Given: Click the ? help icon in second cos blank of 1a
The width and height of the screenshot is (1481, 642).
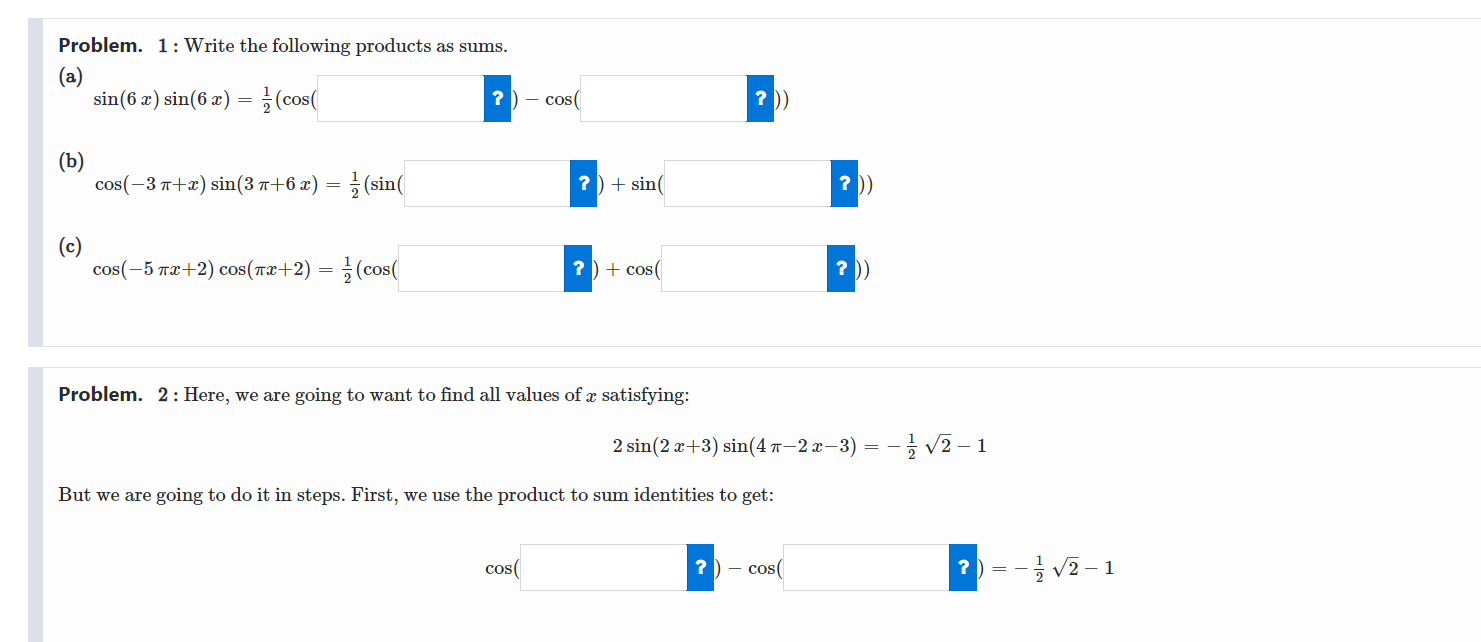Looking at the screenshot, I should pyautogui.click(x=760, y=98).
